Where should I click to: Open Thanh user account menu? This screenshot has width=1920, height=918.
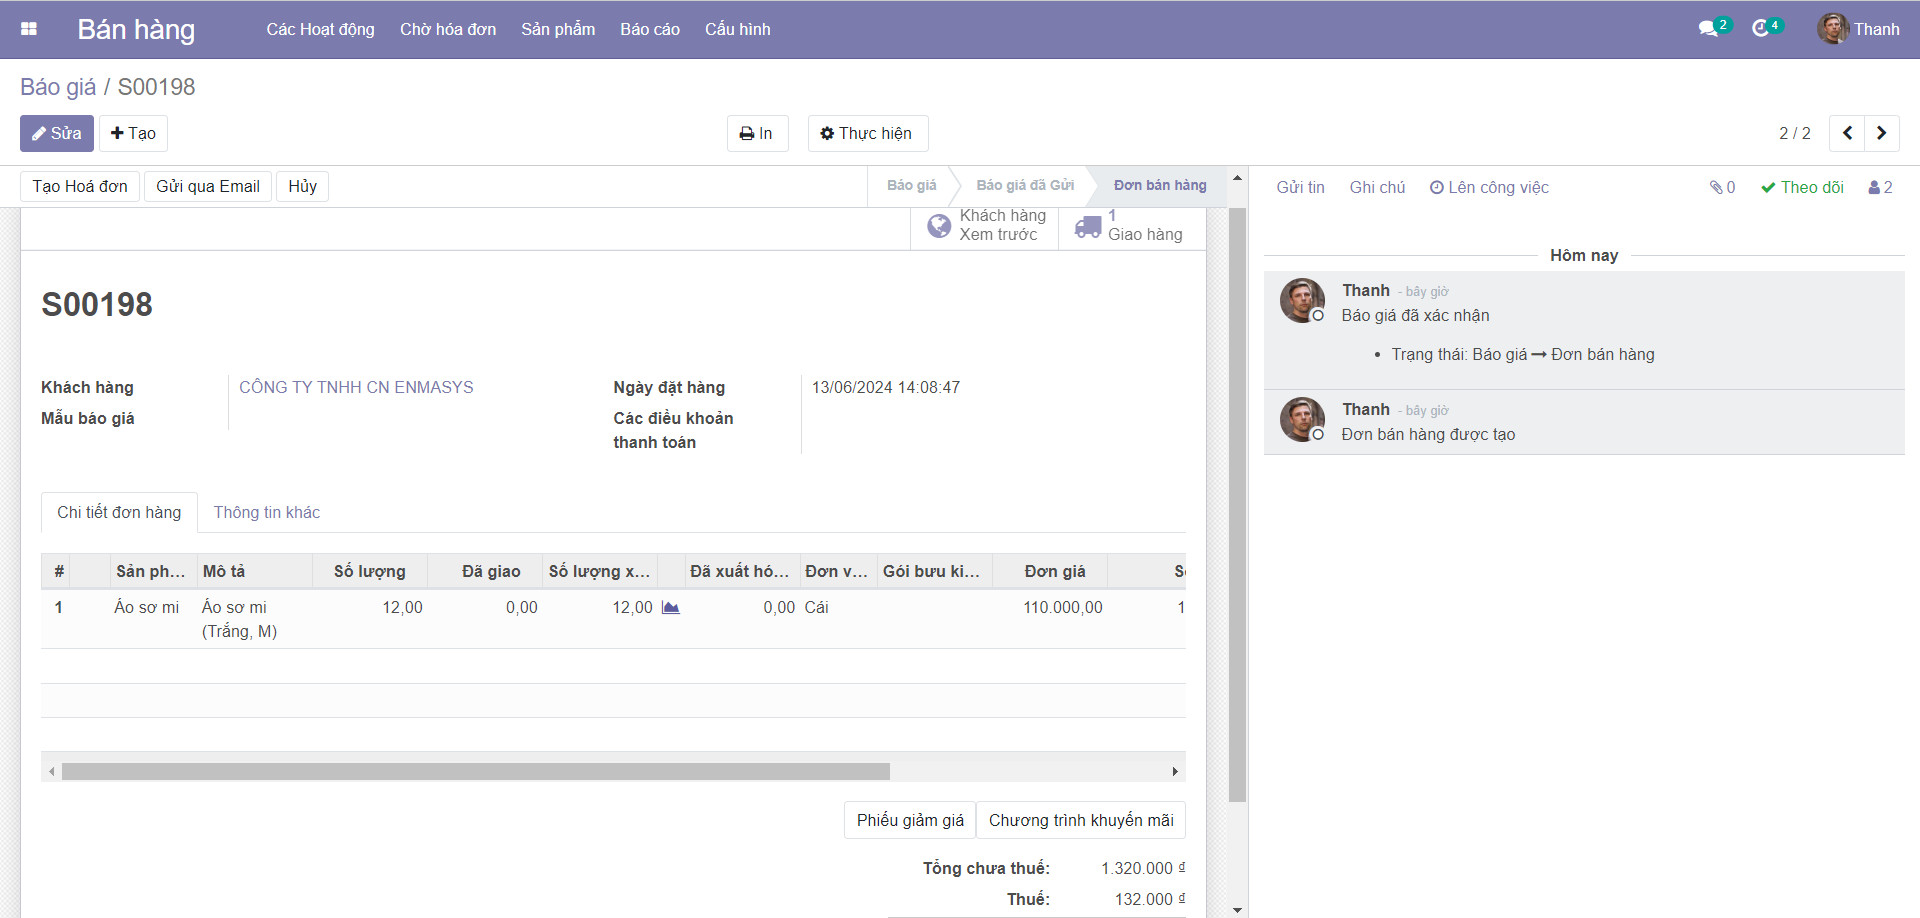1859,29
